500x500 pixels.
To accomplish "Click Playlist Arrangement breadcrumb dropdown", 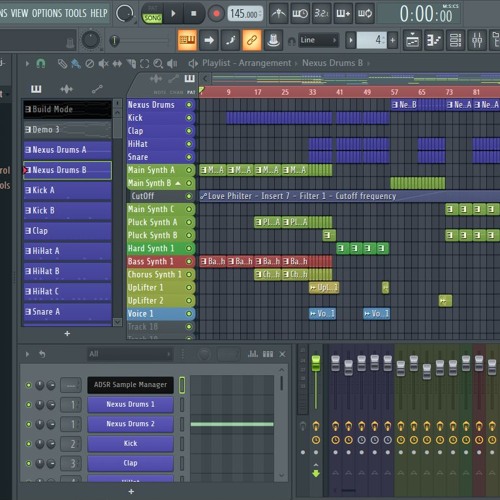I will (247, 63).
